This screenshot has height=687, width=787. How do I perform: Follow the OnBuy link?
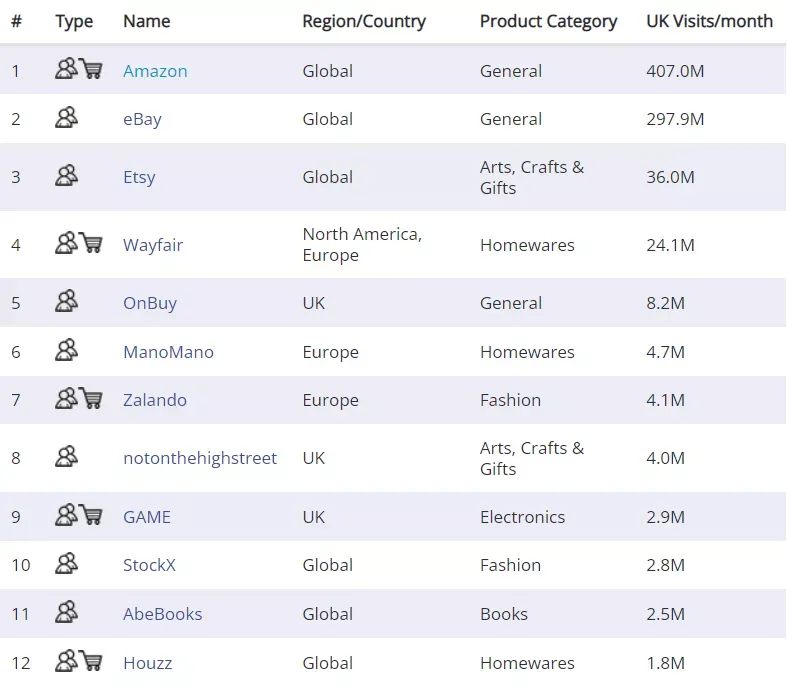(x=150, y=303)
